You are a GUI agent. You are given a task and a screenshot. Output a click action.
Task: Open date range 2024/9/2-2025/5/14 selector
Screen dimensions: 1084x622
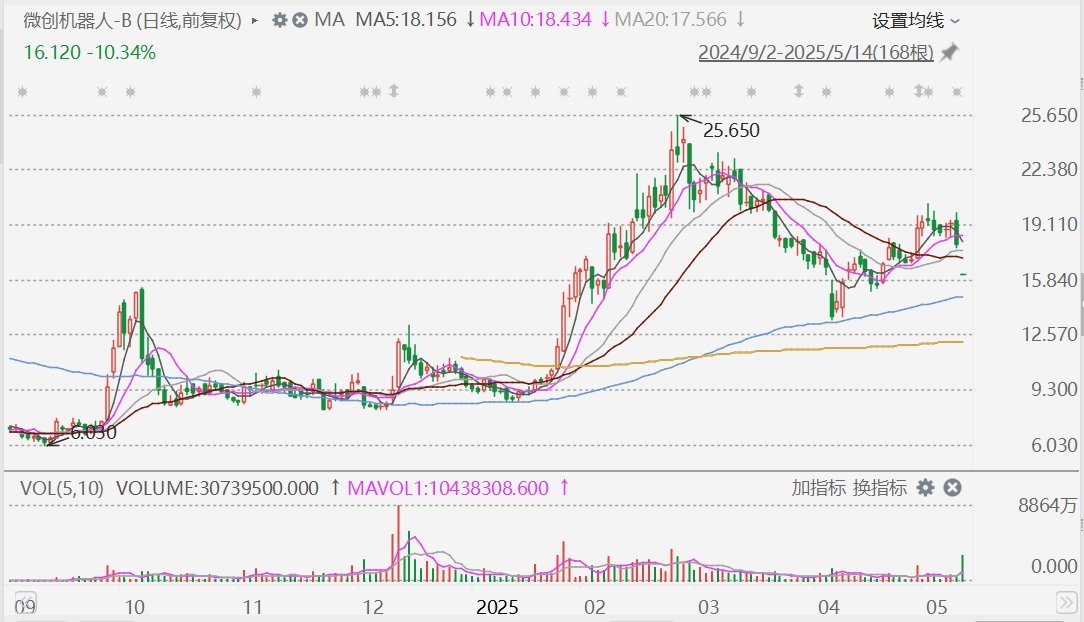(816, 52)
